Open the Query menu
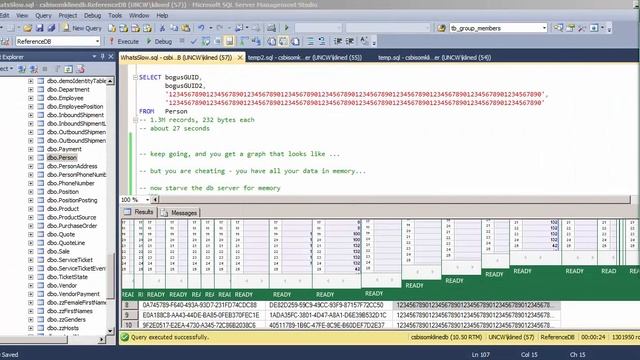Viewport: 640px width, 360px height. 43,16
